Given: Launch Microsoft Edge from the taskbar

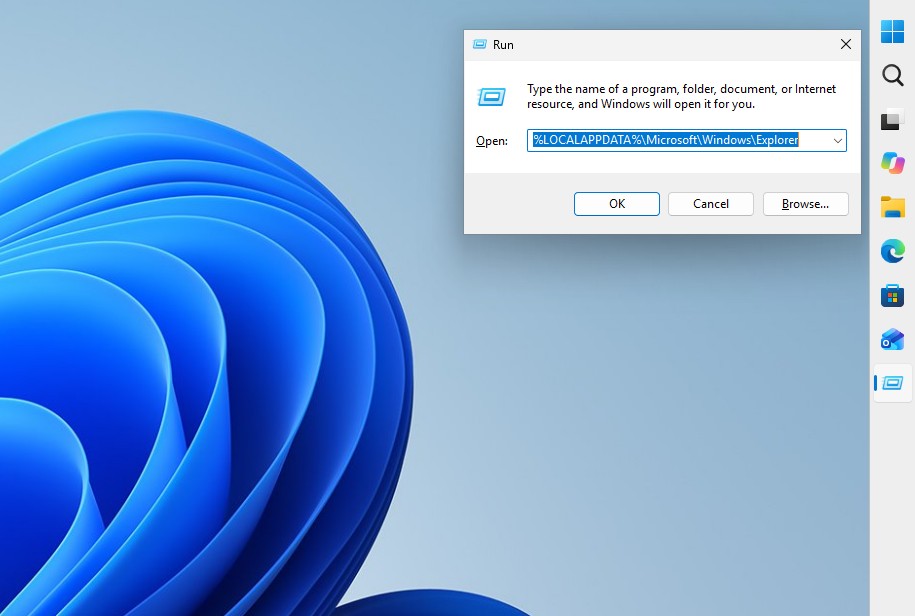Looking at the screenshot, I should pos(892,251).
